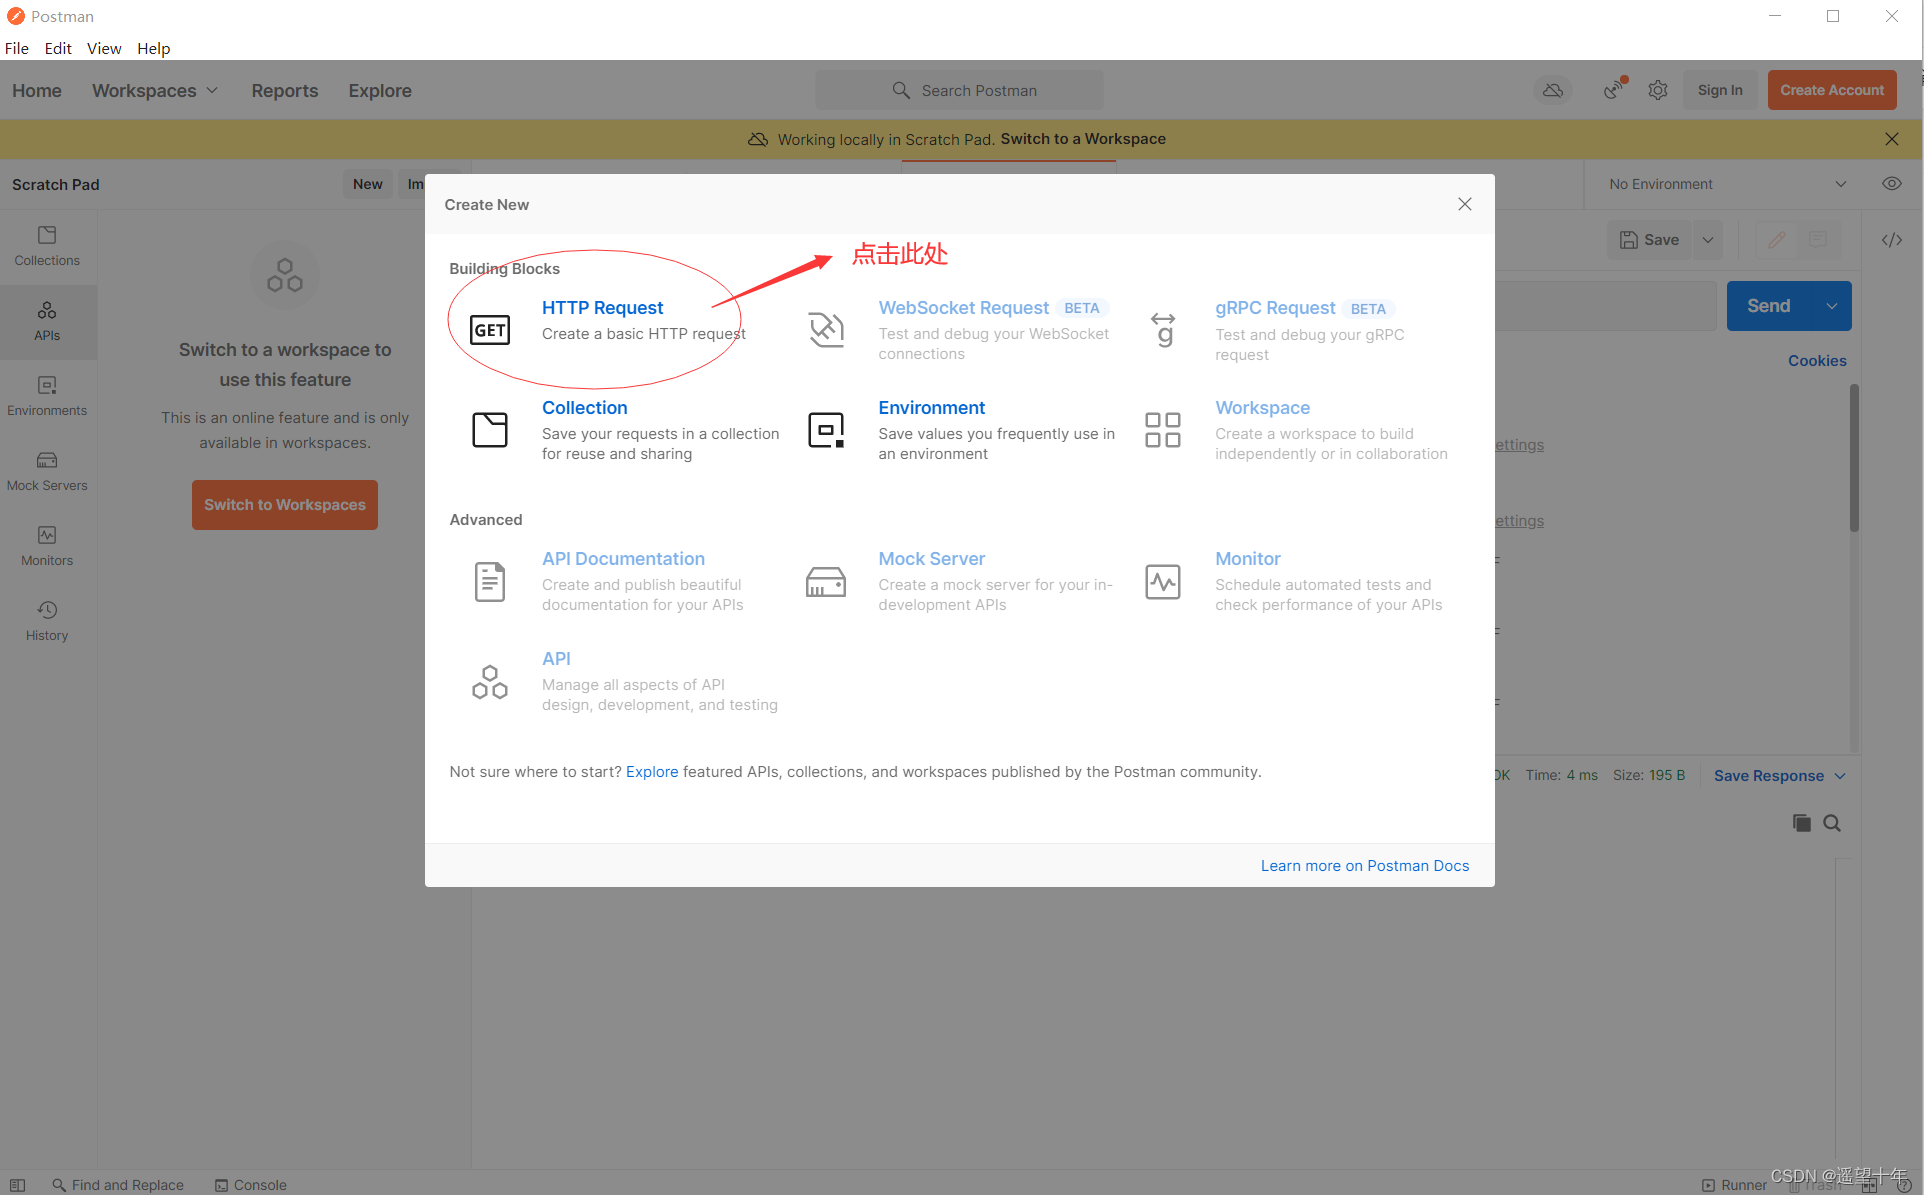Screen dimensions: 1924x1195
Task: Open the View menu
Action: point(103,48)
